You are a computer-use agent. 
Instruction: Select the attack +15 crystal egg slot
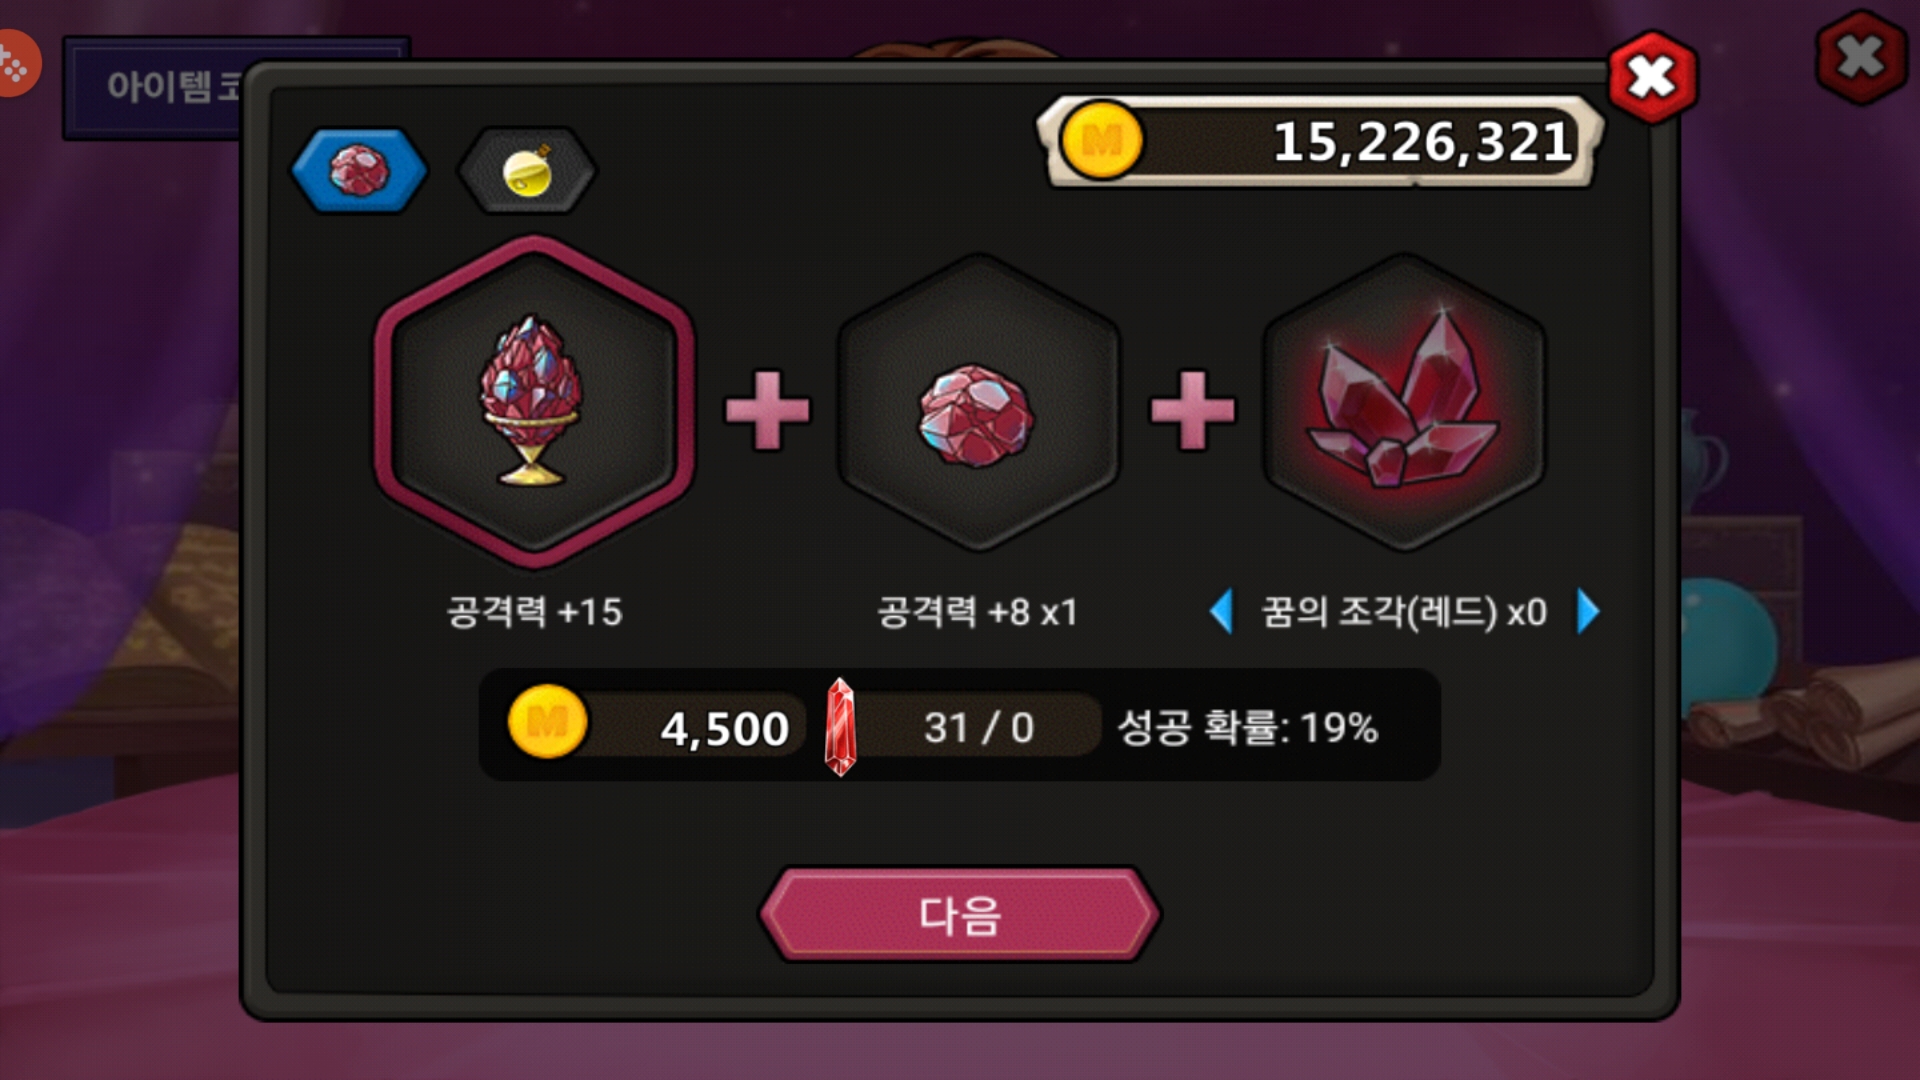[x=534, y=402]
